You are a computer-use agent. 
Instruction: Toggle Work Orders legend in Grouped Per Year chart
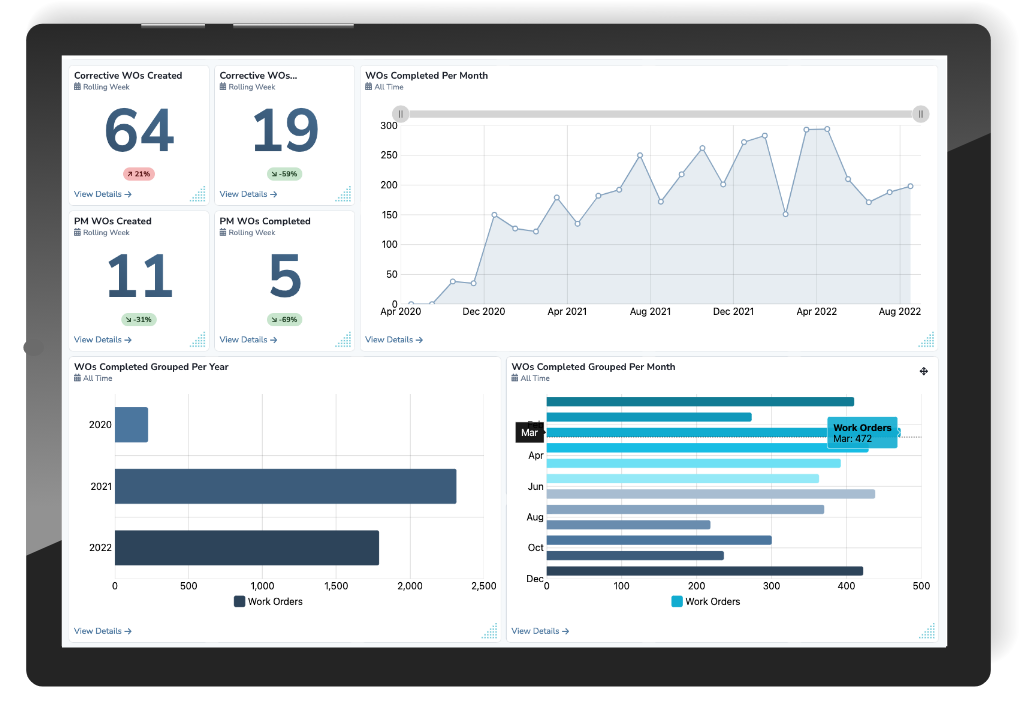[268, 601]
